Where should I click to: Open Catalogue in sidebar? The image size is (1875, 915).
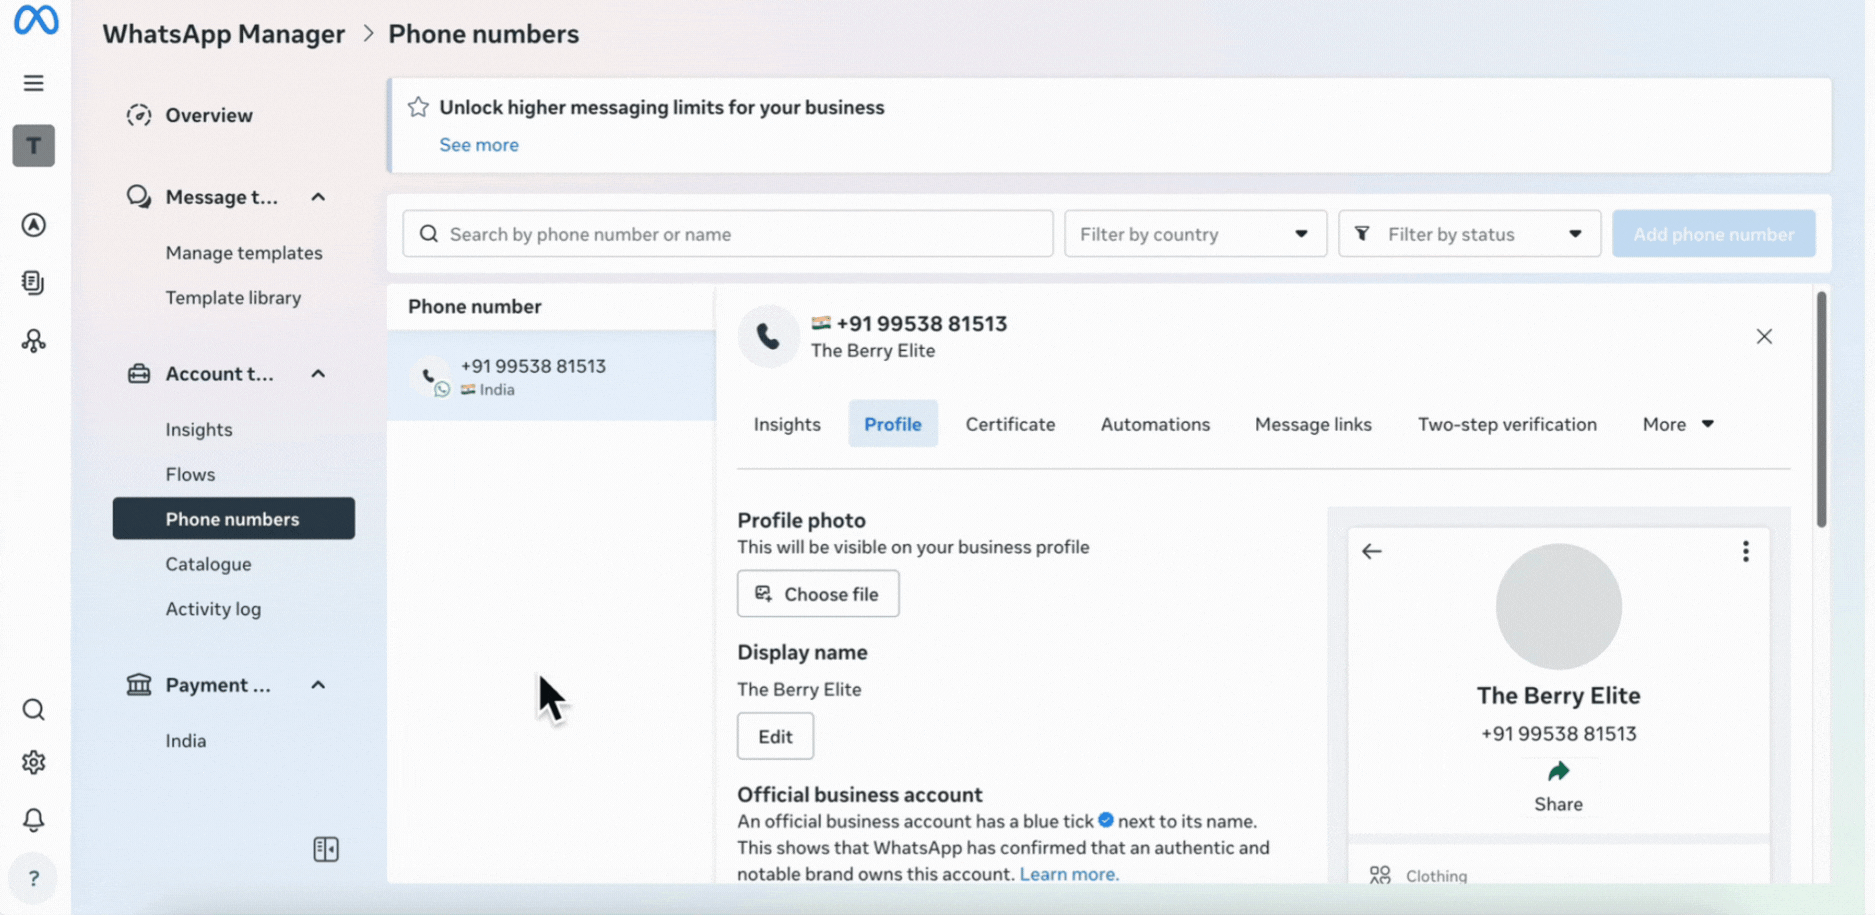(208, 564)
